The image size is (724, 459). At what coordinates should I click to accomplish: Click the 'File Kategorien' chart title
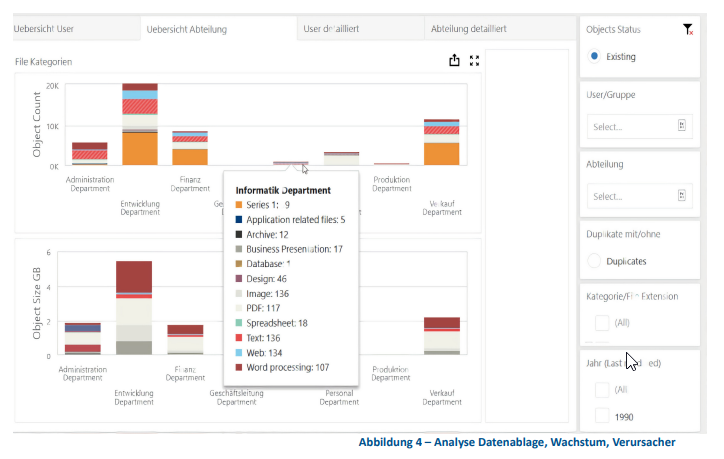tap(43, 61)
